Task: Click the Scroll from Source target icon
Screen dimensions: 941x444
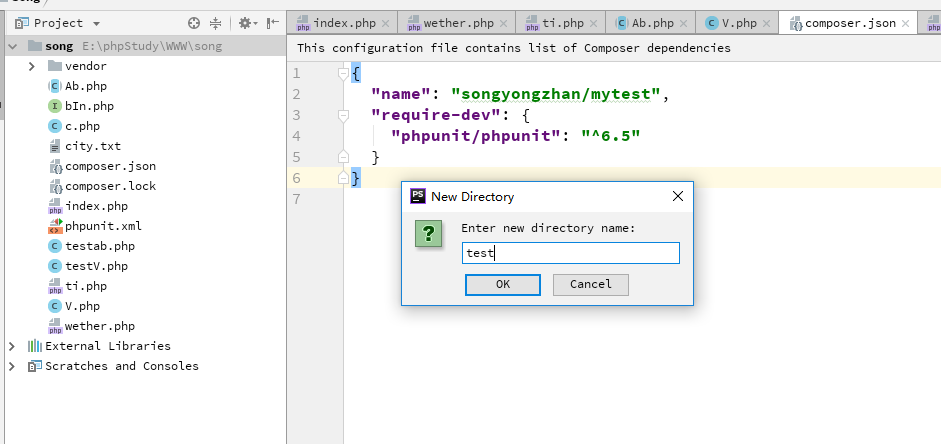Action: pos(194,23)
